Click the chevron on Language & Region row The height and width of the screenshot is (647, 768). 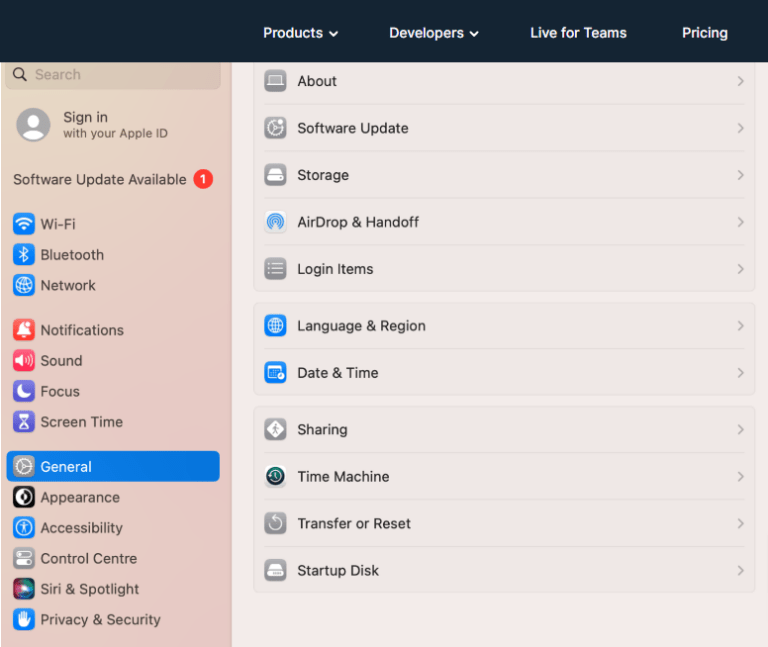(x=741, y=326)
